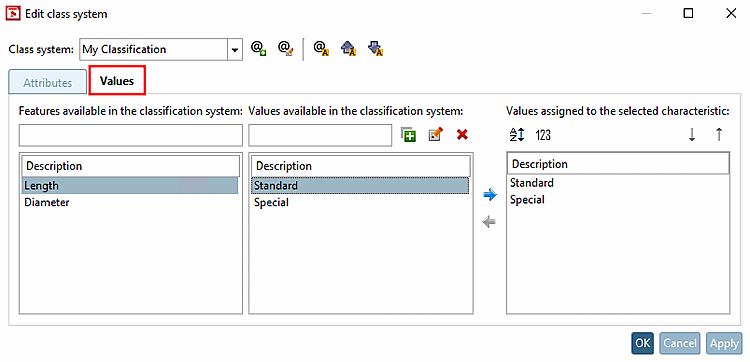Click the add class system icon

[x=259, y=48]
